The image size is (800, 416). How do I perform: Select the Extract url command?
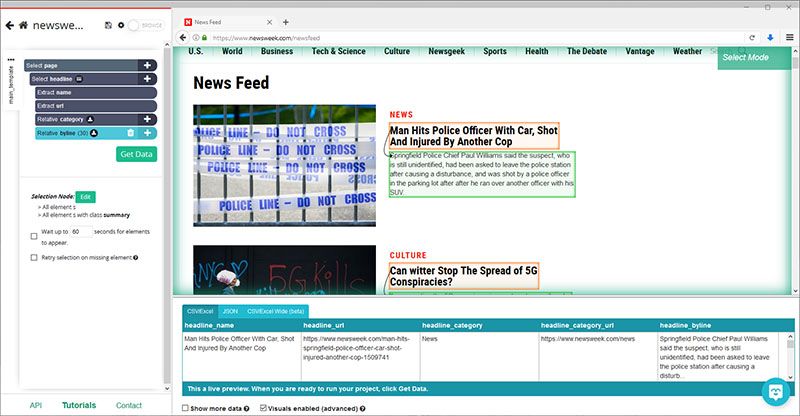tap(96, 106)
